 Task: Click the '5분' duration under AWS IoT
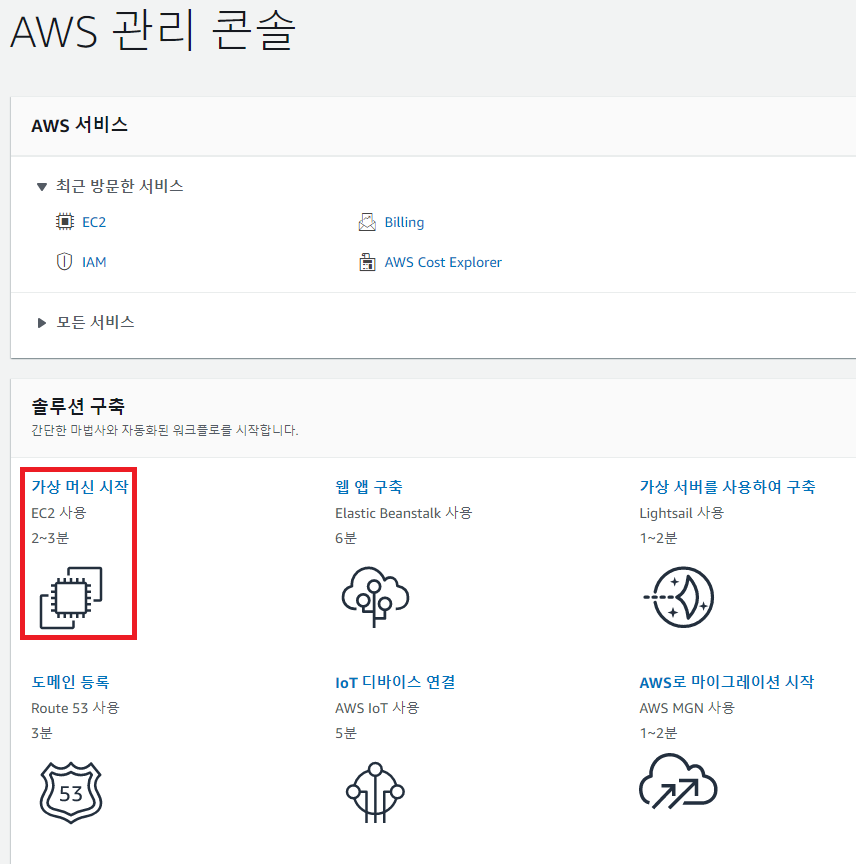pyautogui.click(x=346, y=733)
